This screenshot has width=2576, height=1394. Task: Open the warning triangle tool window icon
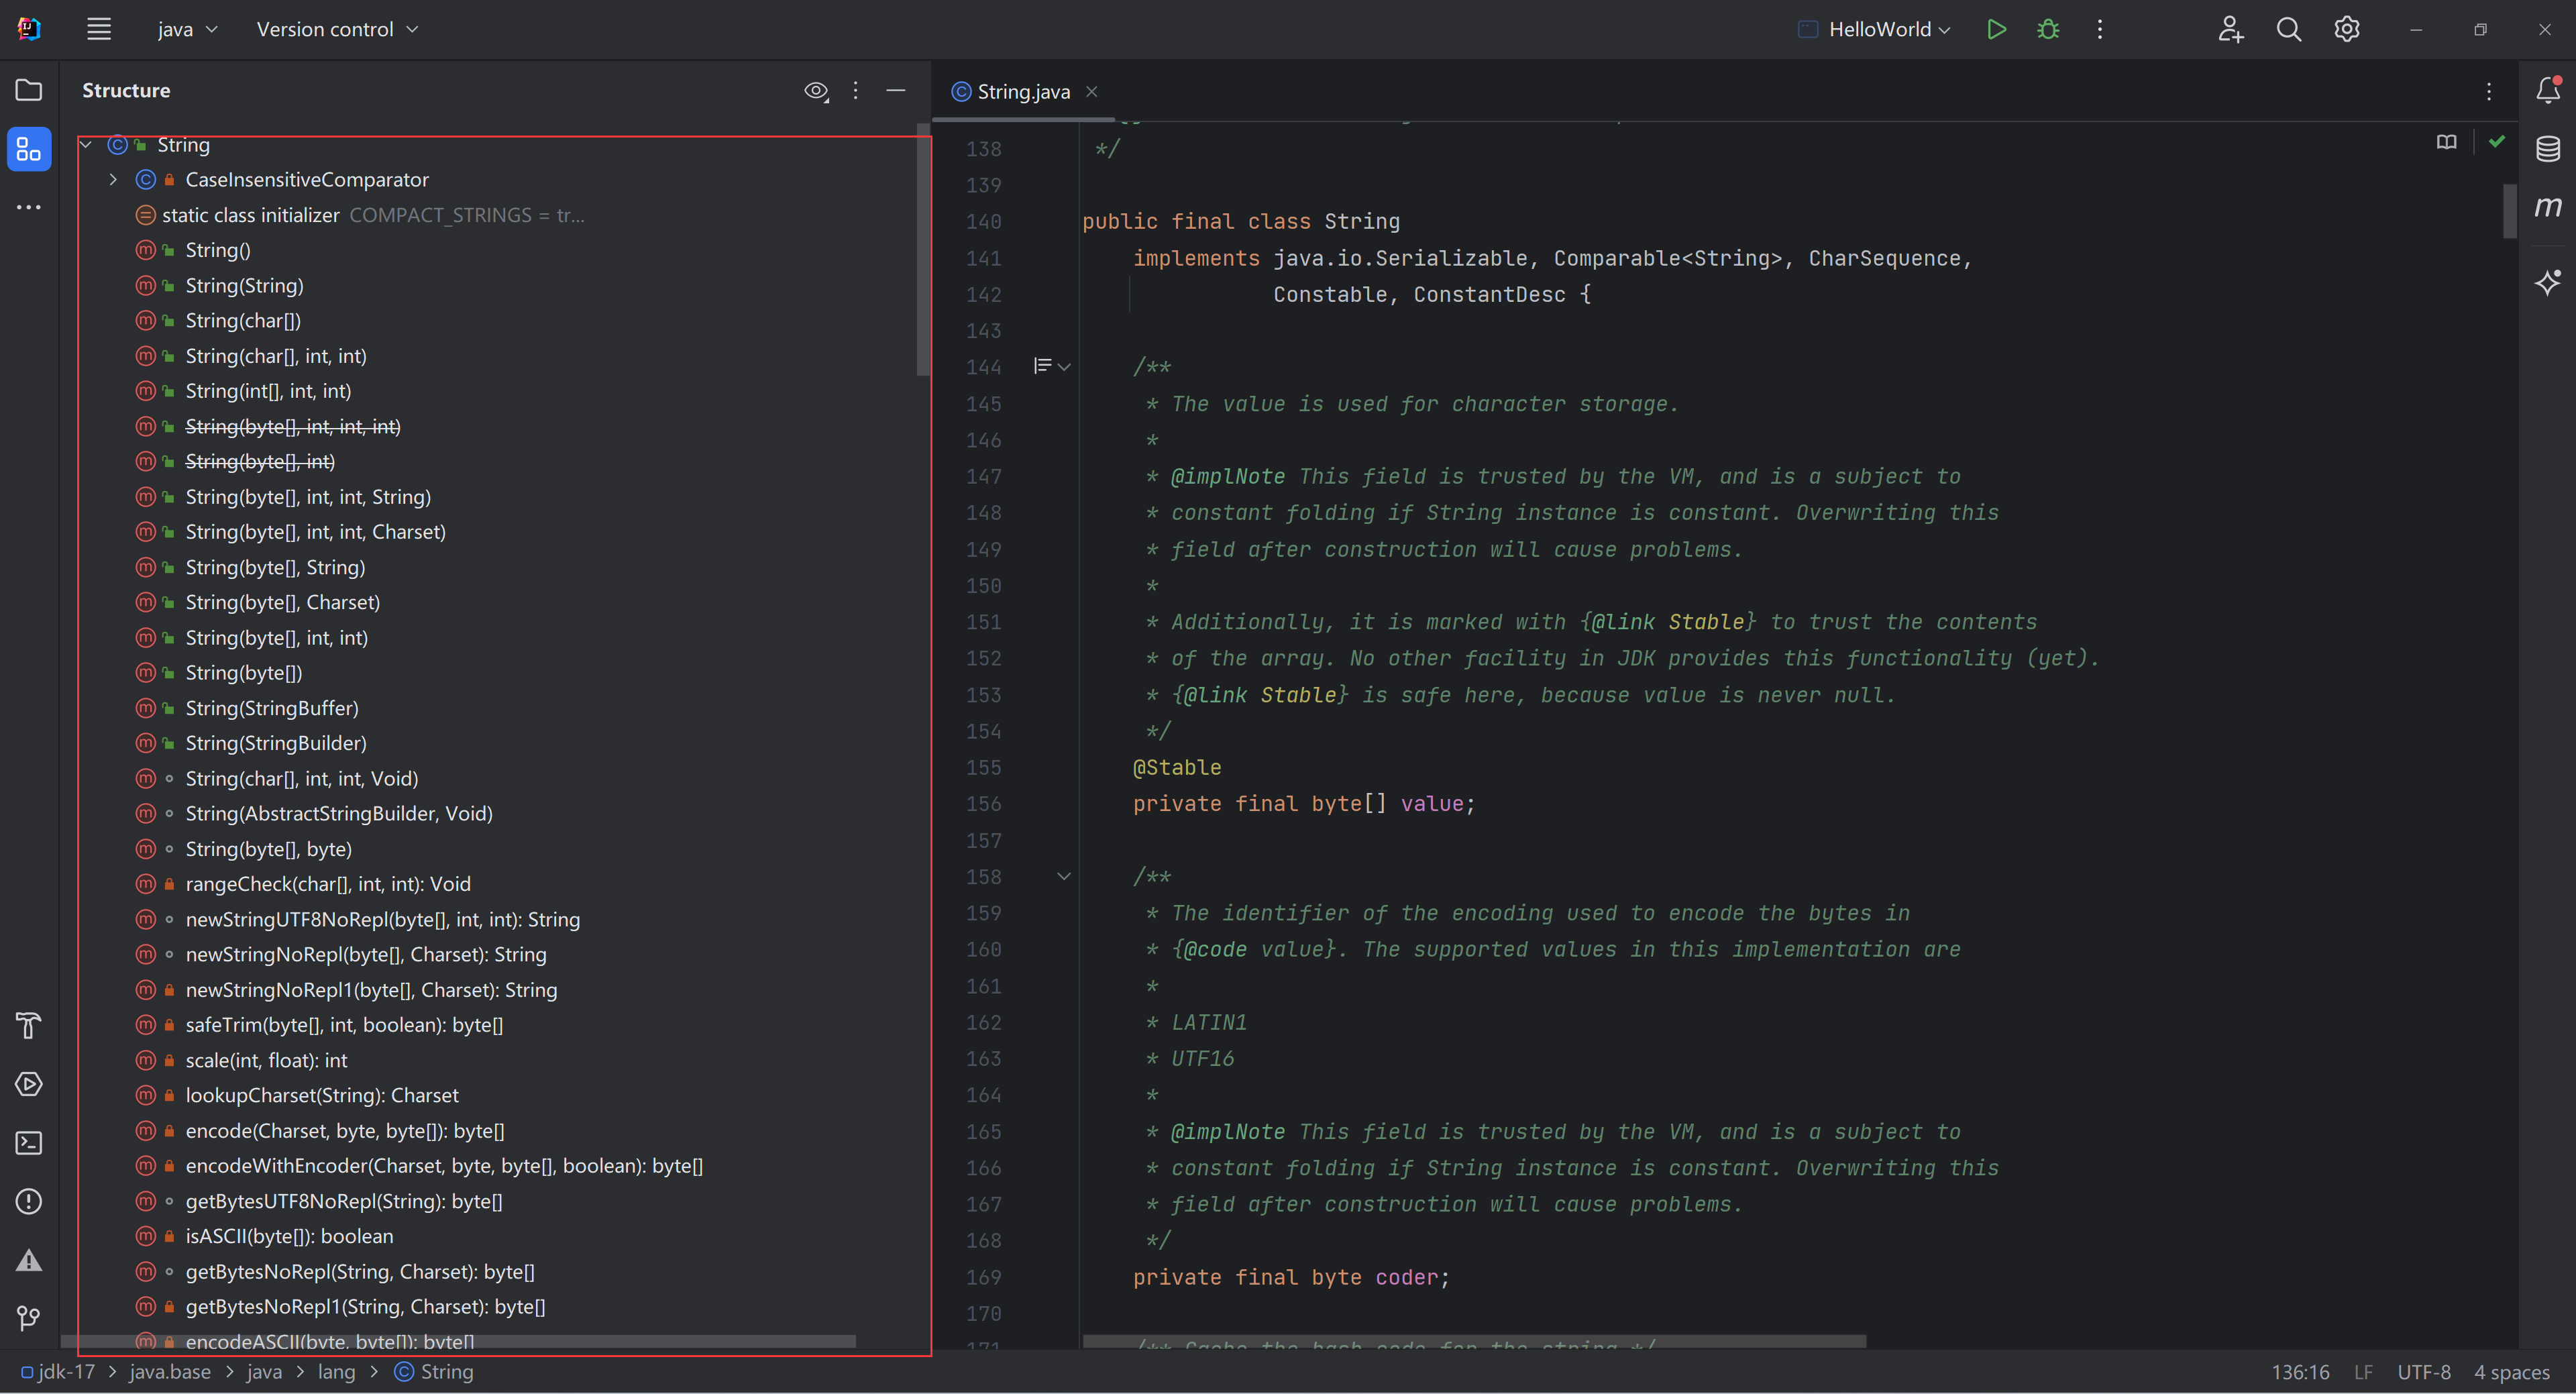tap(29, 1260)
